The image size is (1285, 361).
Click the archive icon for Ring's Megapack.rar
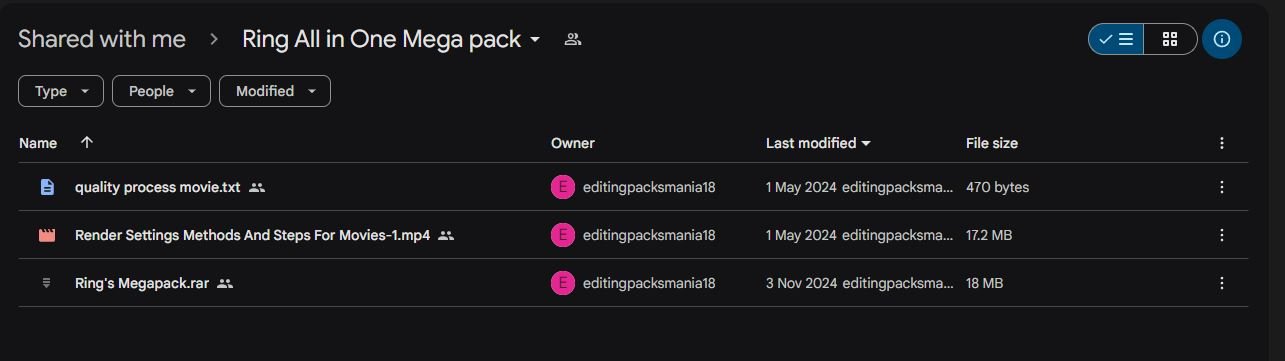click(47, 283)
